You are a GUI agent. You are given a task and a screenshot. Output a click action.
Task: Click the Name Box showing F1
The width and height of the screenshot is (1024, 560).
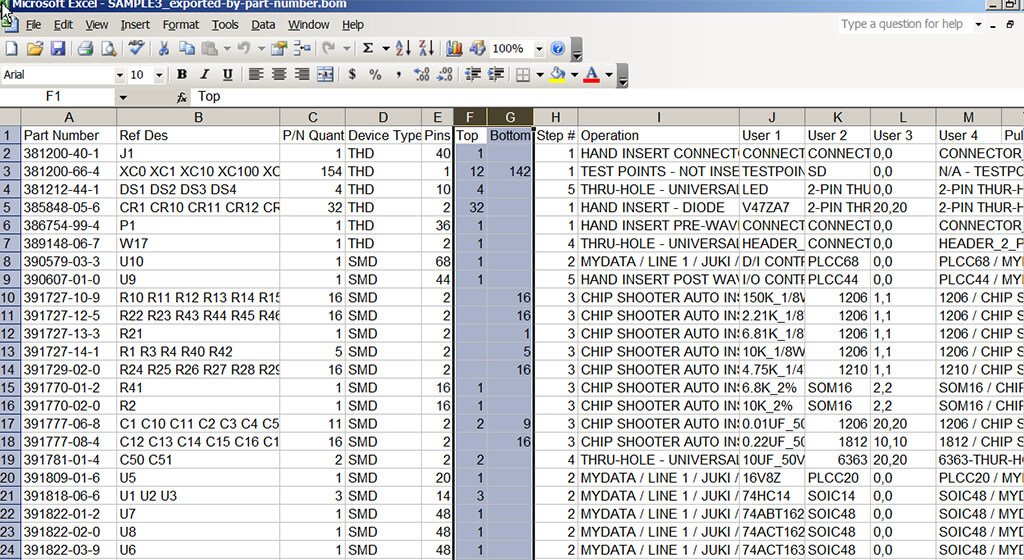coord(57,97)
